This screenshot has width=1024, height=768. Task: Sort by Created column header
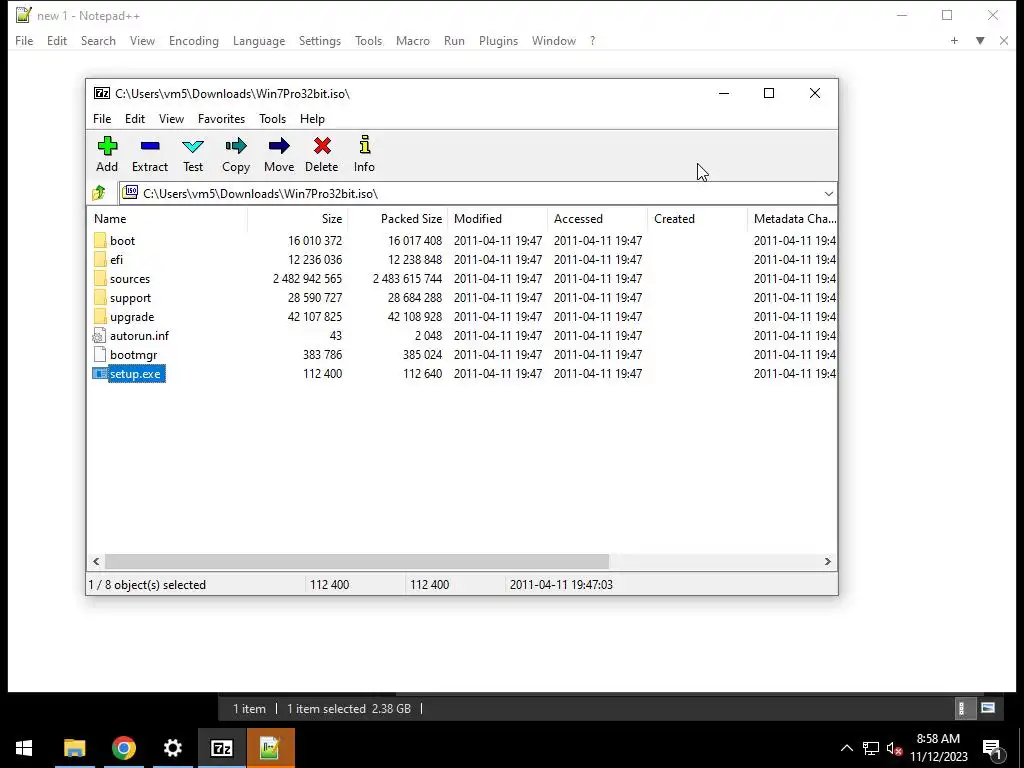[697, 219]
